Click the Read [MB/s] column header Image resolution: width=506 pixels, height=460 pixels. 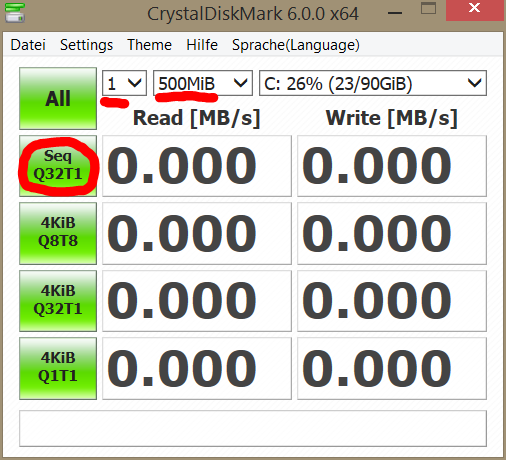click(197, 118)
